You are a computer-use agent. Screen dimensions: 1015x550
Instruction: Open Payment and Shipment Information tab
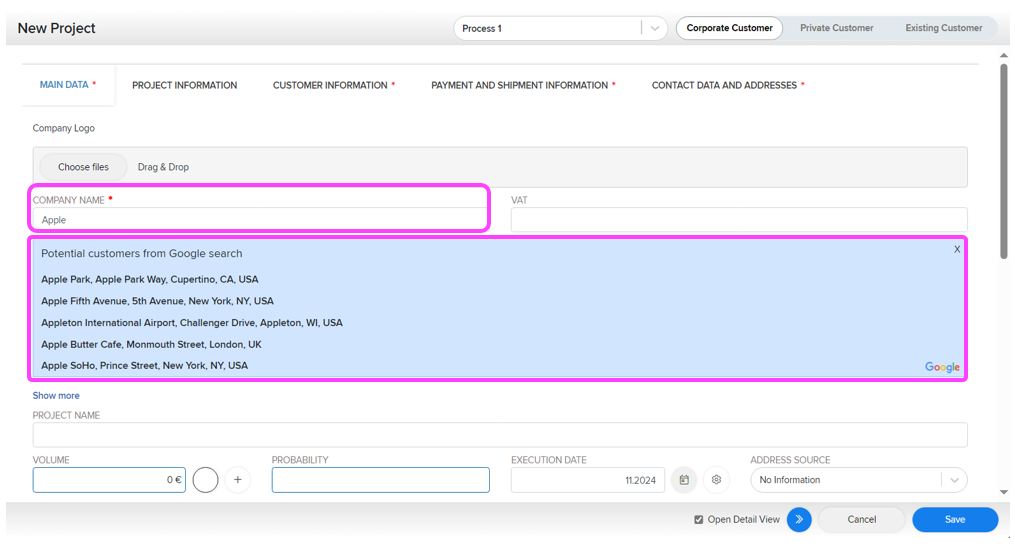pyautogui.click(x=523, y=85)
